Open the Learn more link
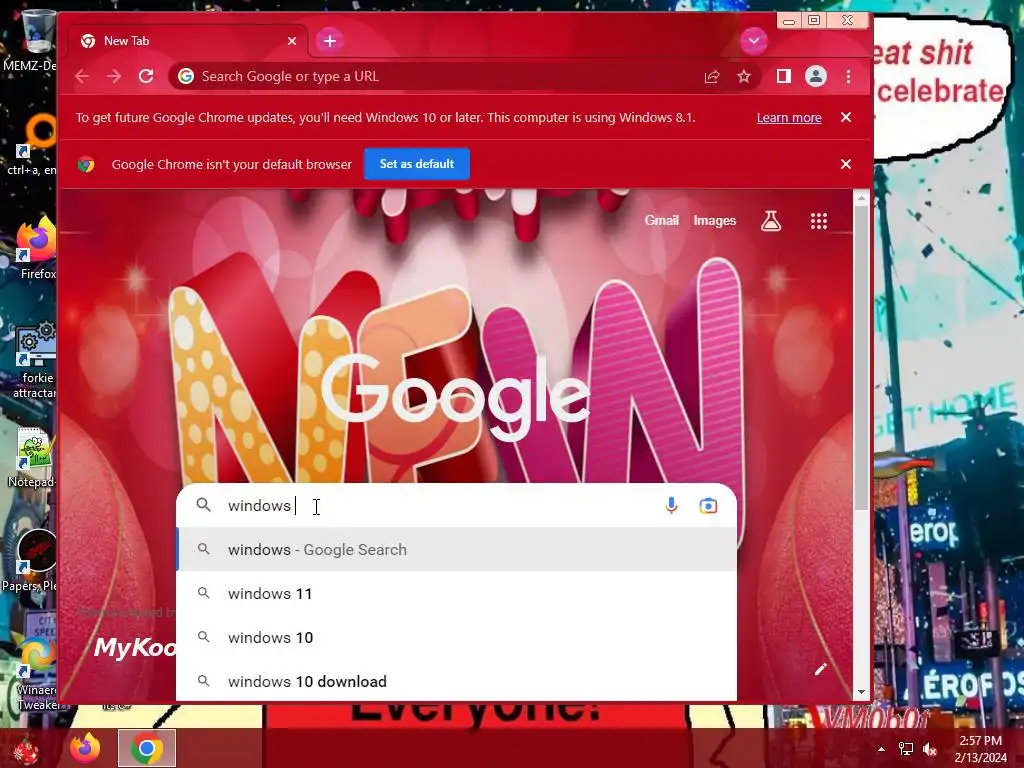 pos(789,118)
